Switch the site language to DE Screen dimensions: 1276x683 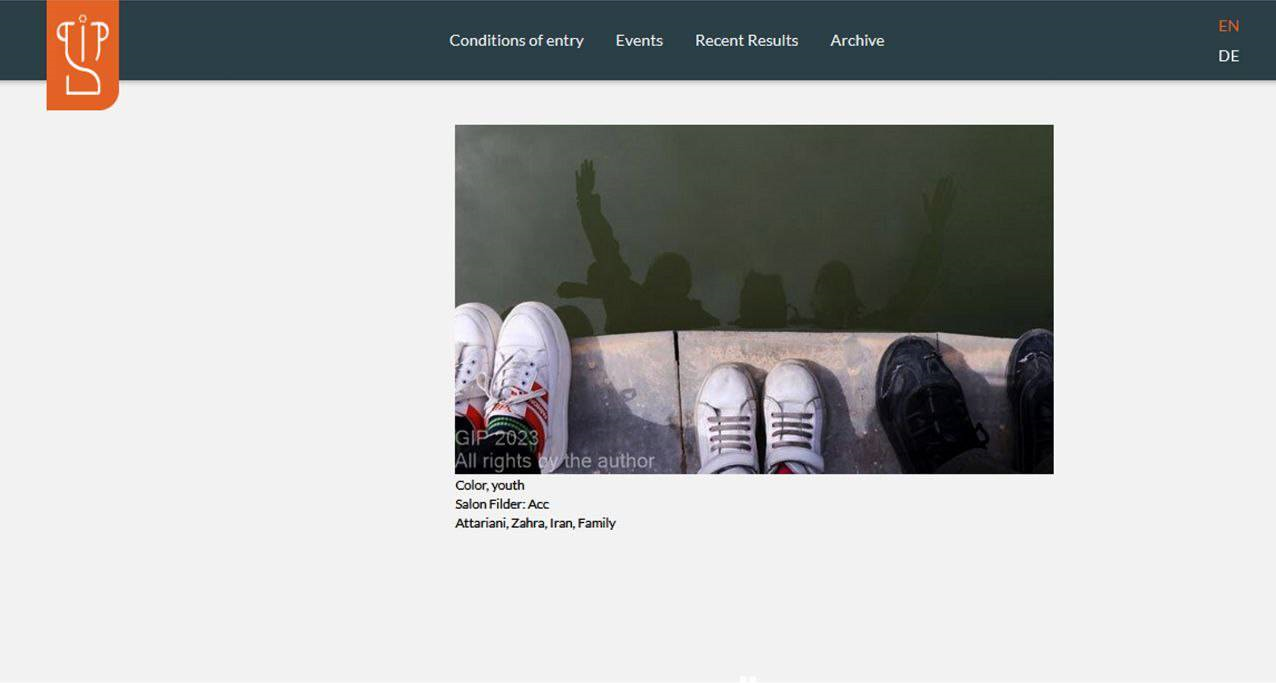1228,56
